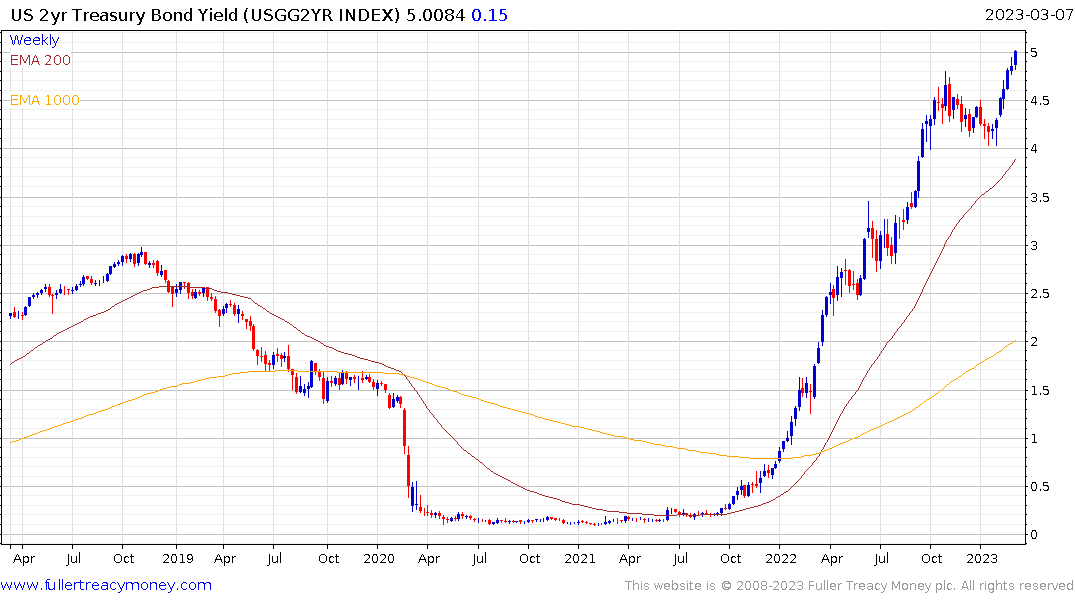Click the 0.15 change value in blue
The height and width of the screenshot is (600, 1075).
coord(490,15)
